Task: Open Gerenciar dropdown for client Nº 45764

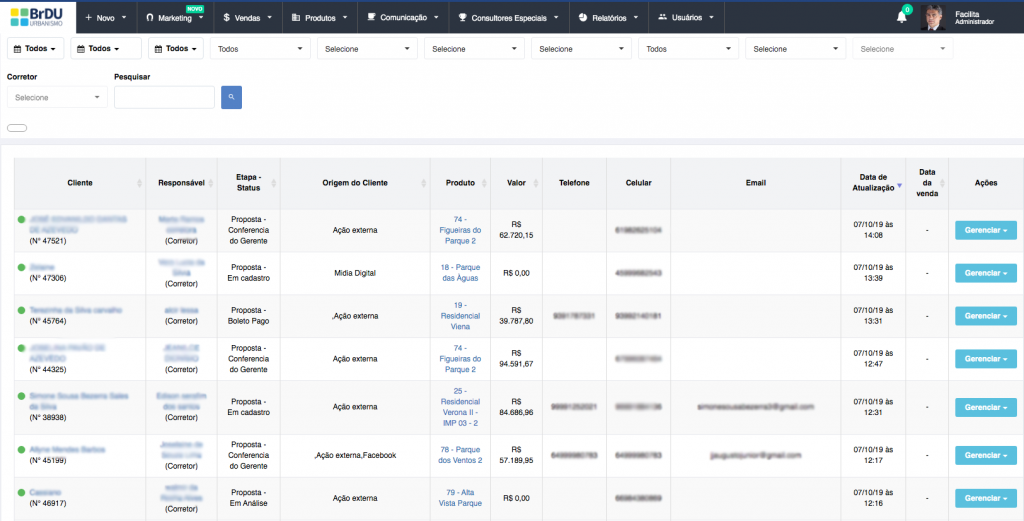Action: click(985, 316)
